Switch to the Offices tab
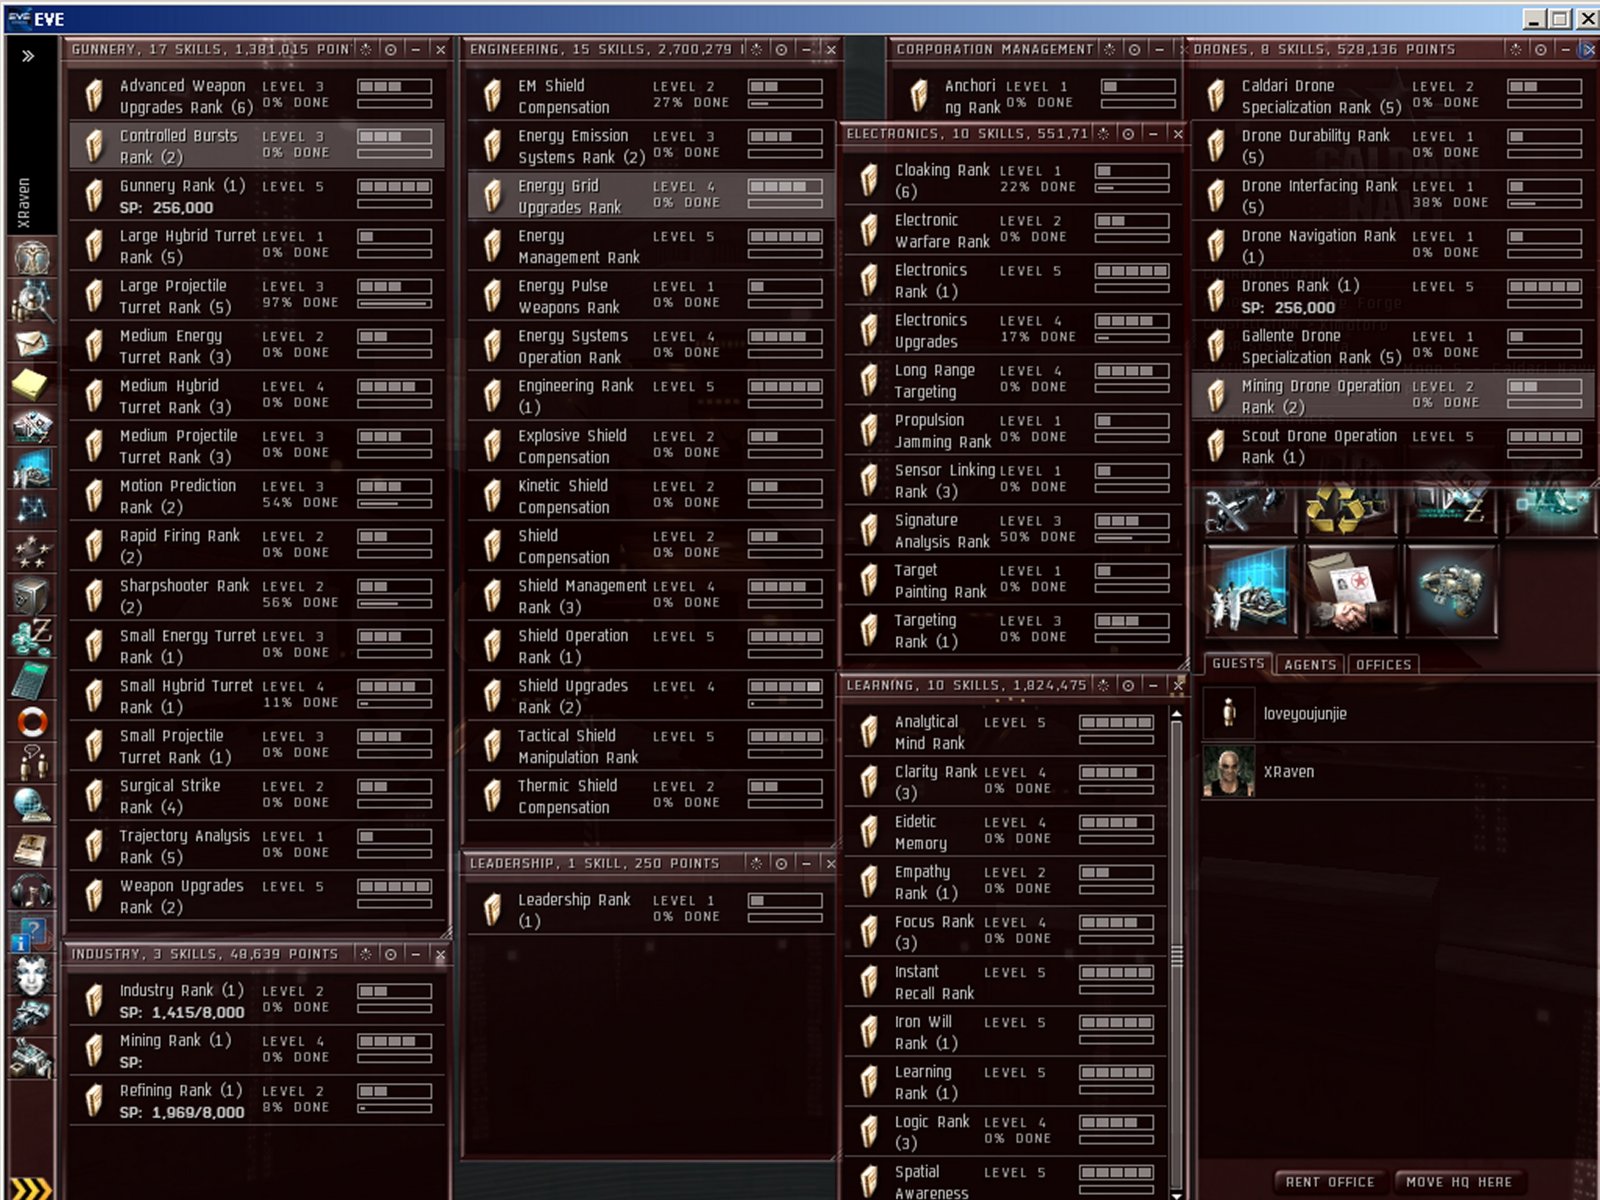 tap(1383, 664)
